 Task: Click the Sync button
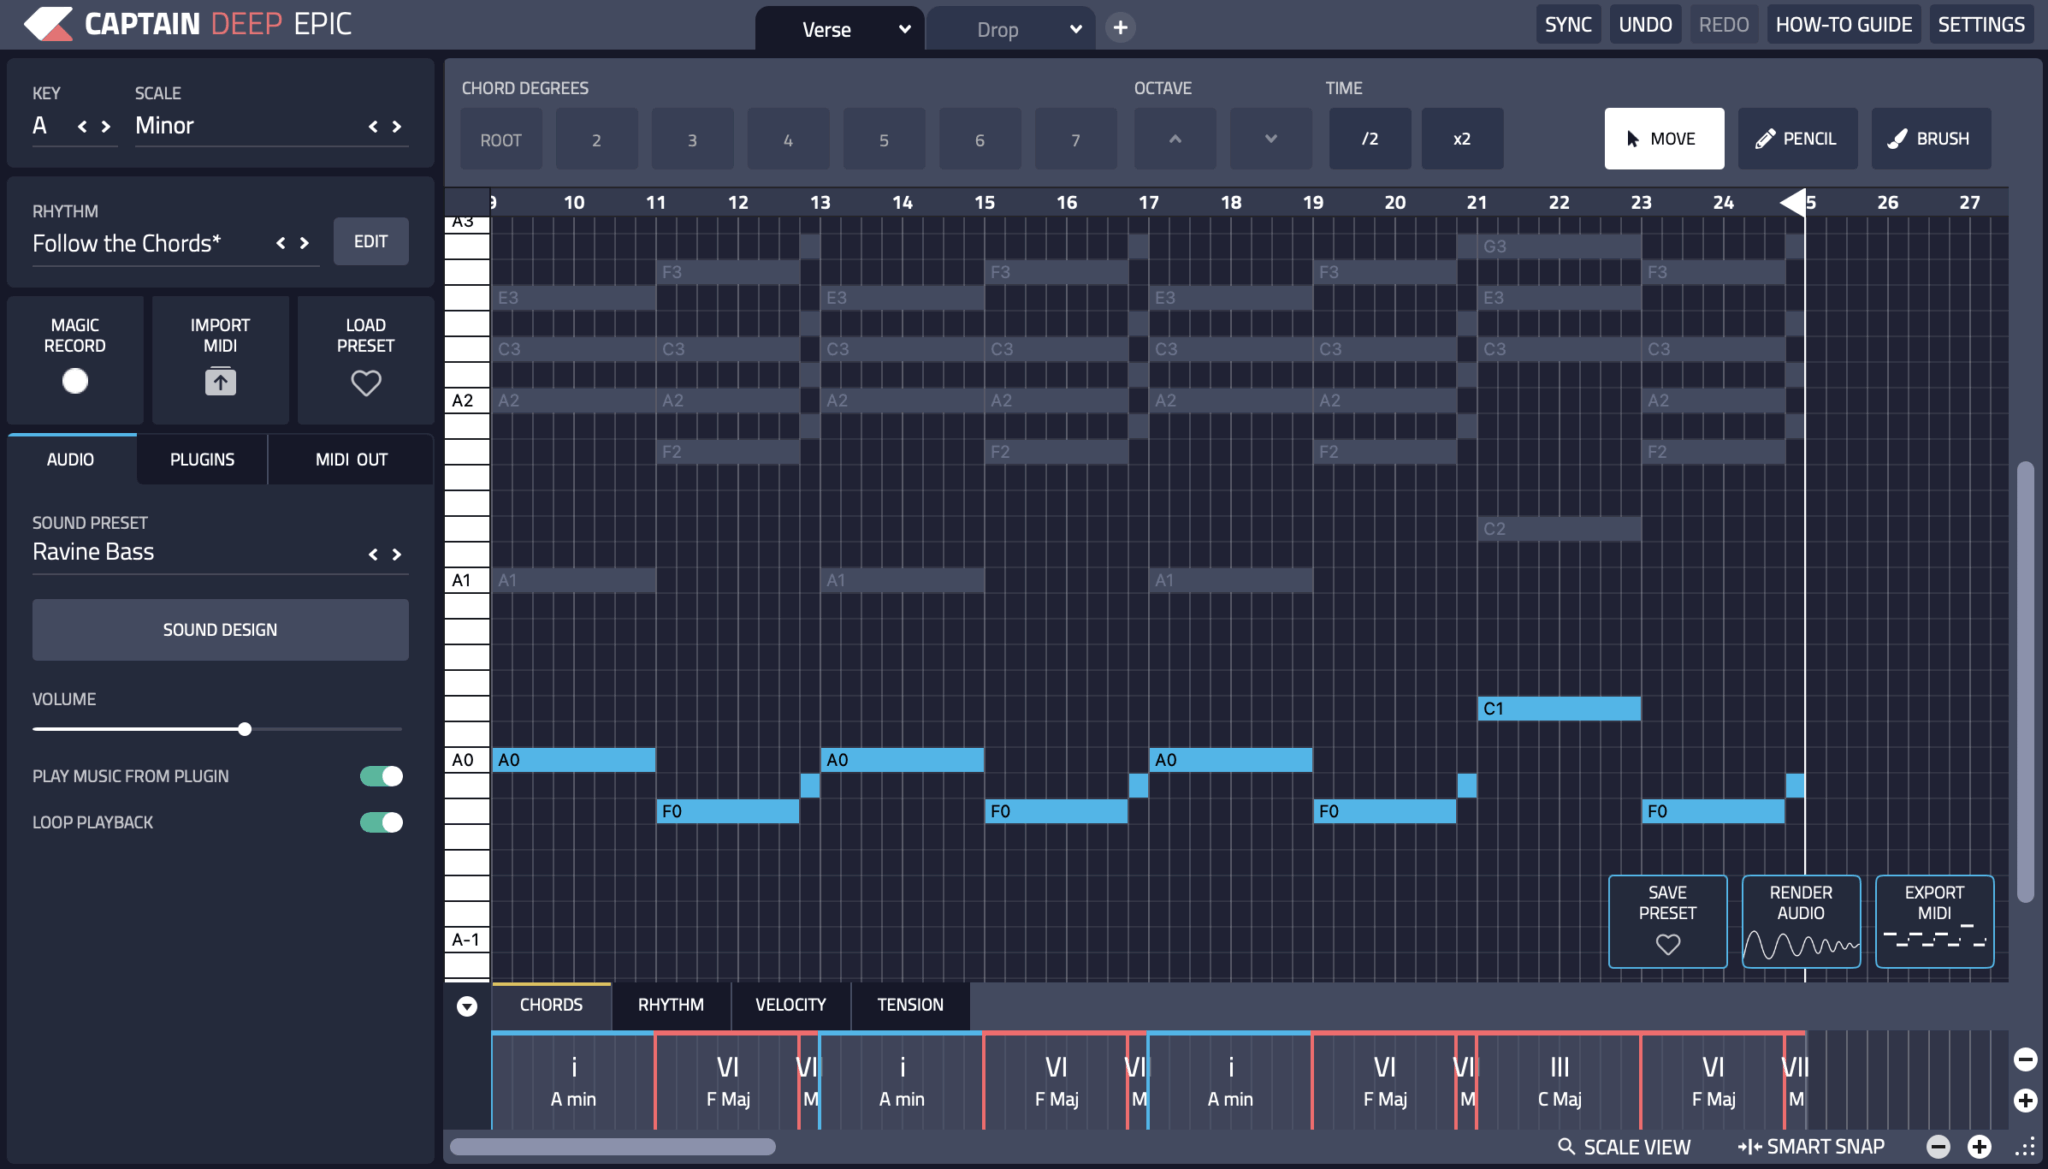click(1567, 24)
